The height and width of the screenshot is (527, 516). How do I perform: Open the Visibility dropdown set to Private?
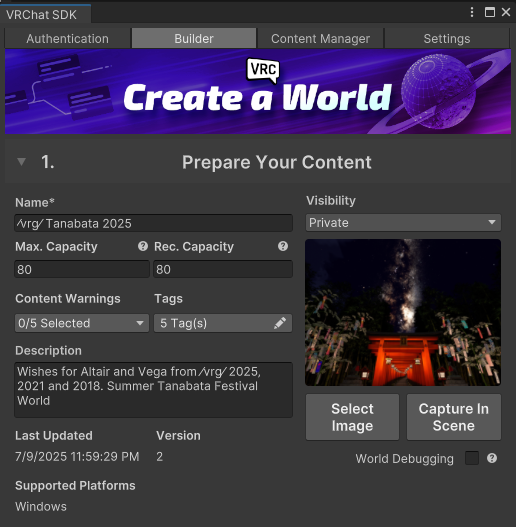(403, 222)
